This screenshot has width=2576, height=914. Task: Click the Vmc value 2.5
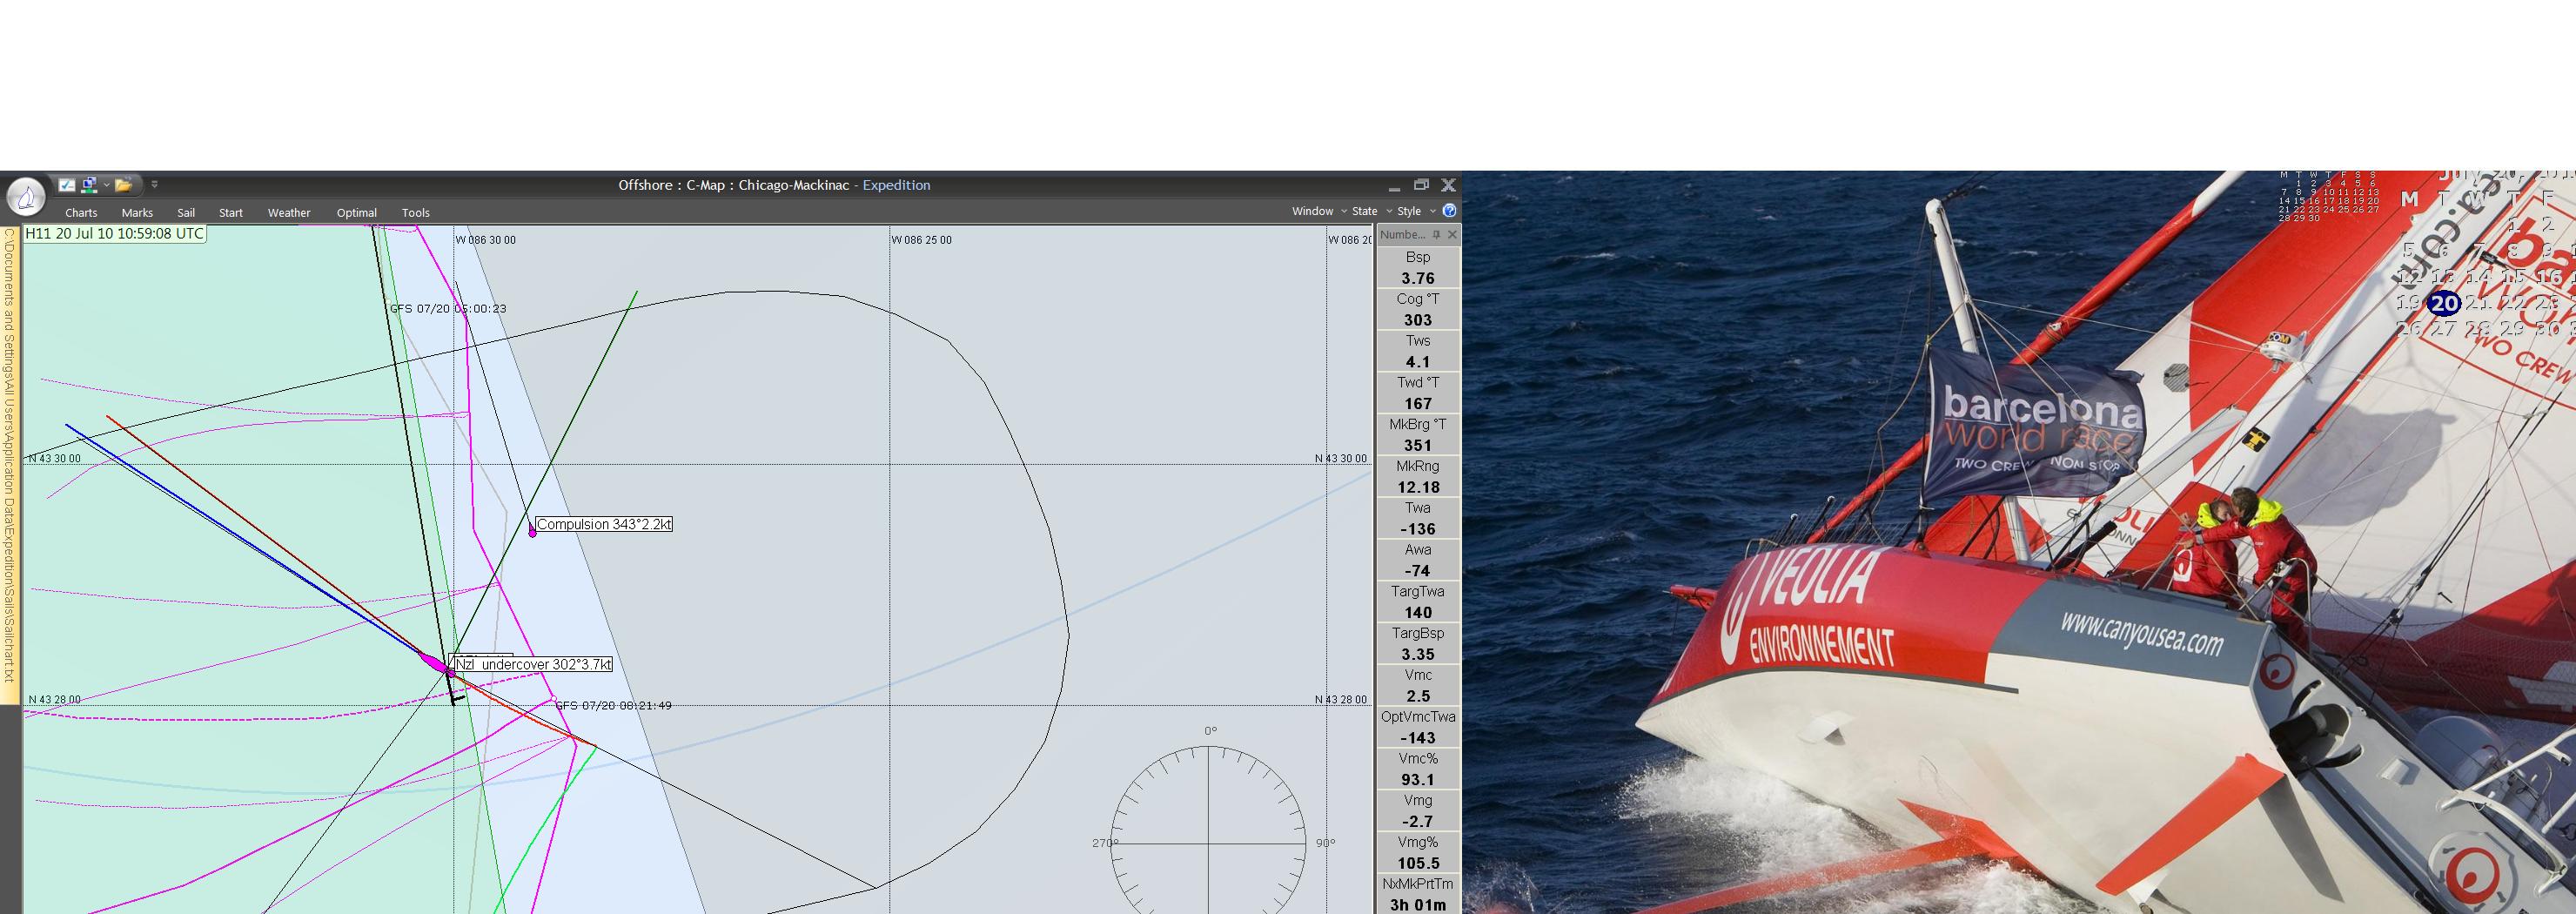pyautogui.click(x=1418, y=697)
